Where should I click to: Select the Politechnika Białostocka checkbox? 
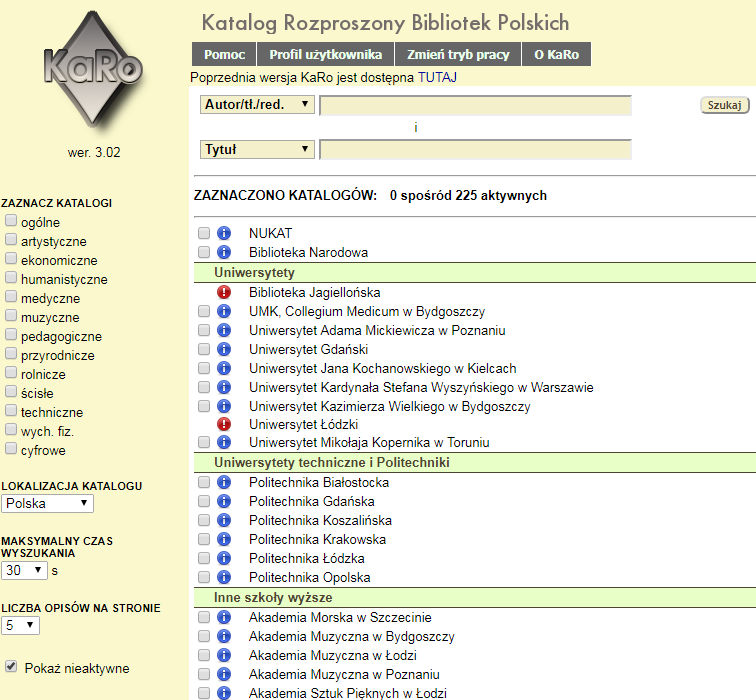(x=204, y=482)
